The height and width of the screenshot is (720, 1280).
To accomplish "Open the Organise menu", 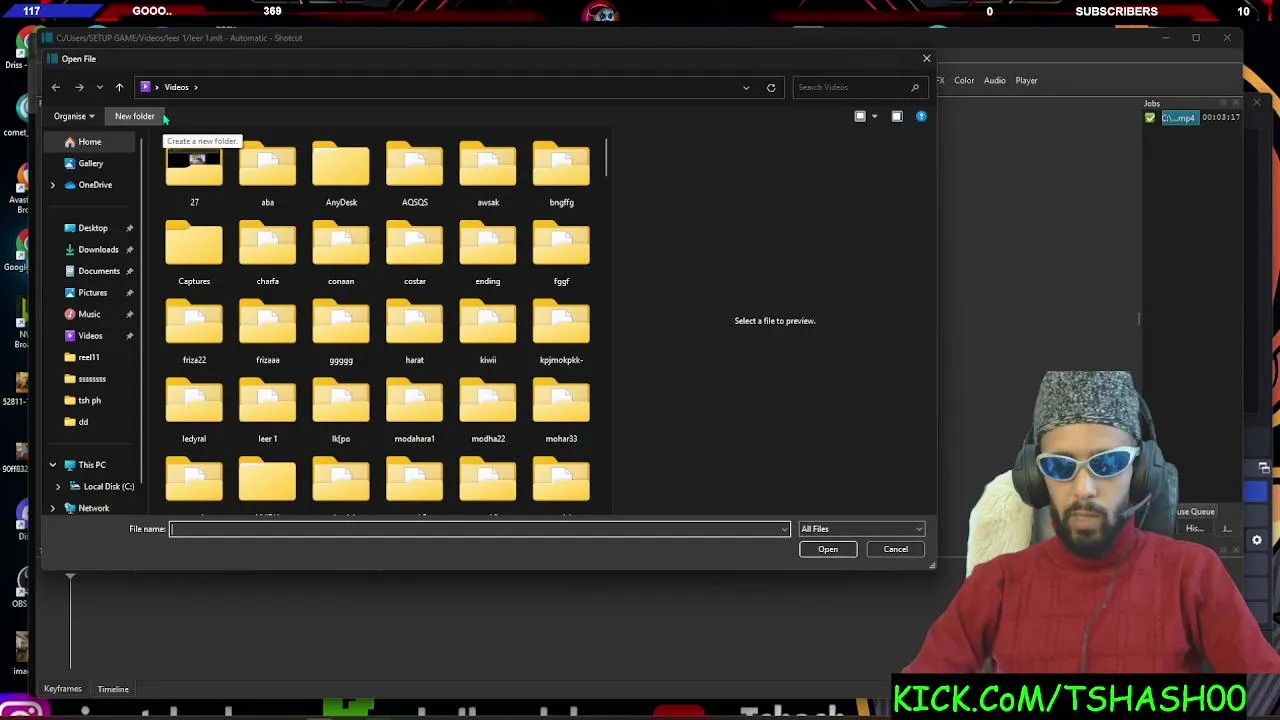I will [x=74, y=116].
